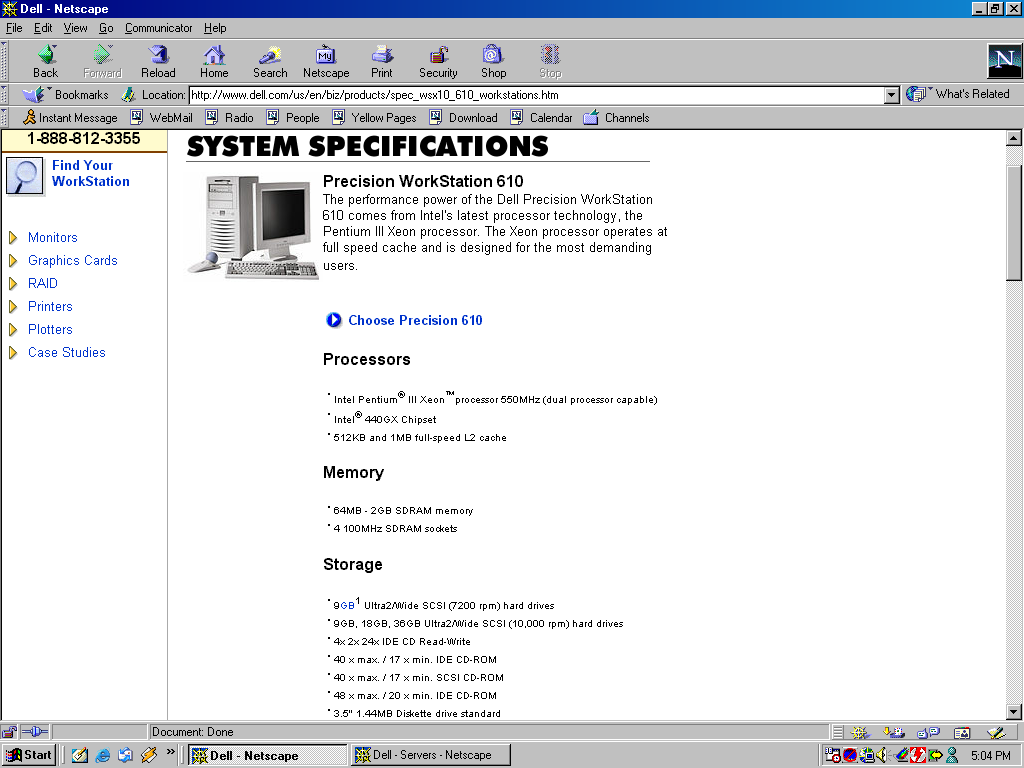This screenshot has width=1024, height=768.
Task: Click the Location URL field
Action: (x=536, y=95)
